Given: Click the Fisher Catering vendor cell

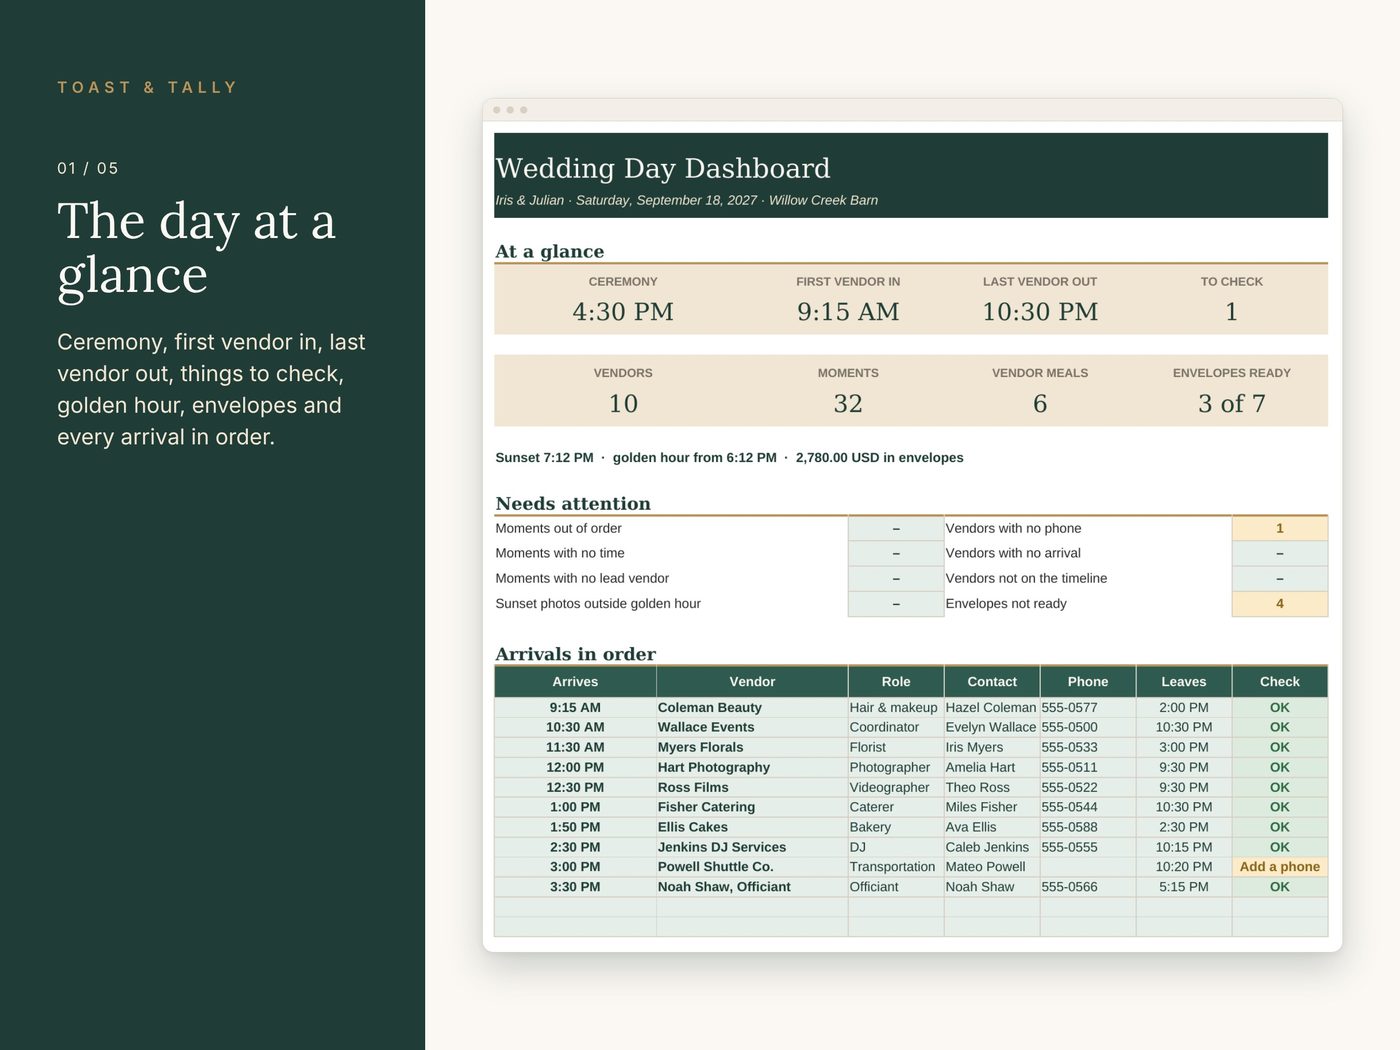Looking at the screenshot, I should click(x=752, y=808).
